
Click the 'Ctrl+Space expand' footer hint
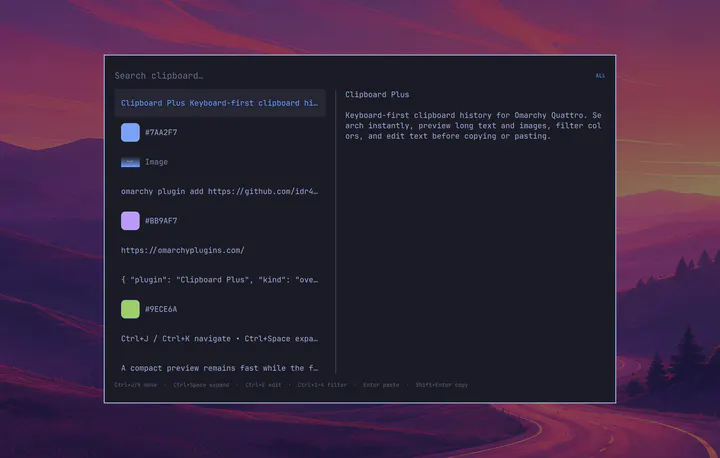pyautogui.click(x=201, y=385)
